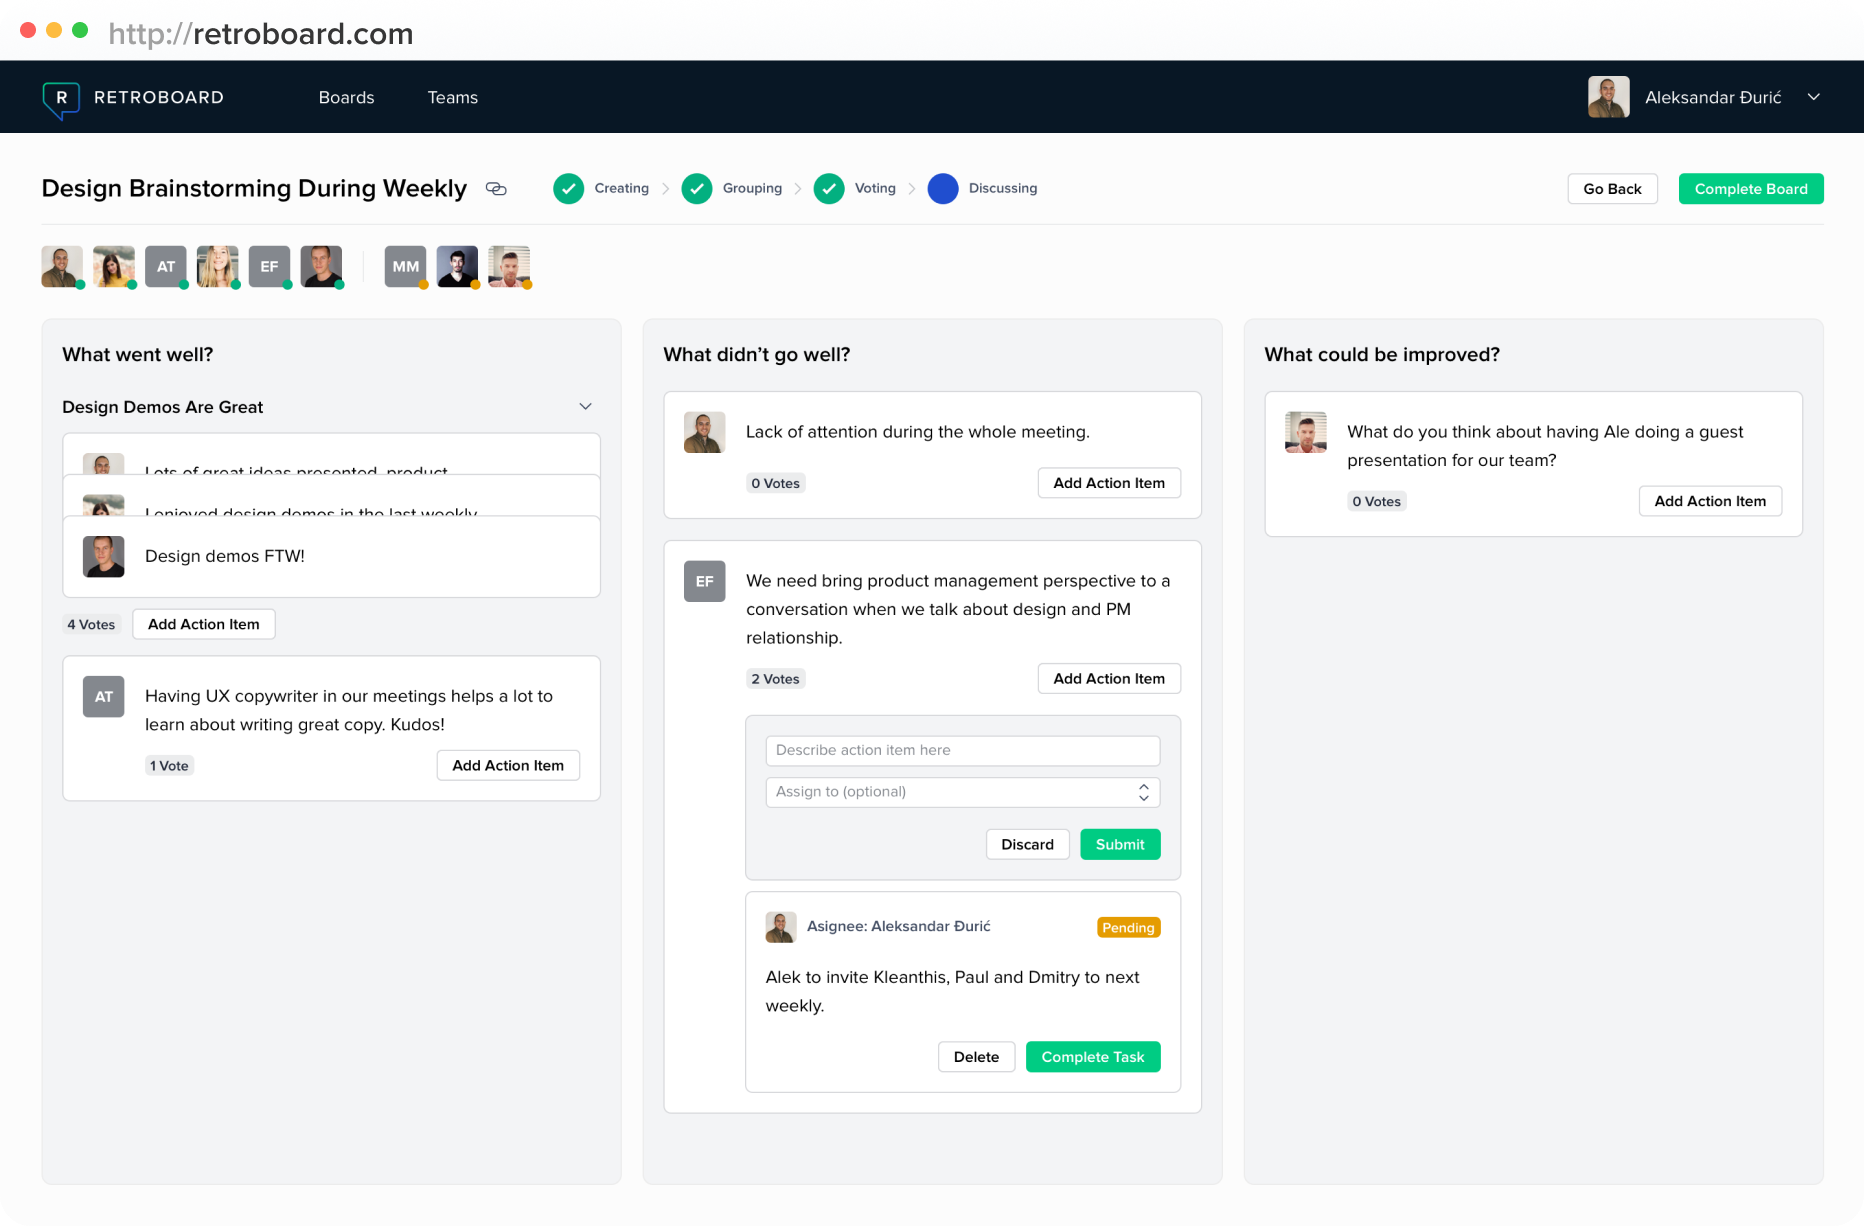Screen dimensions: 1864x1226
Task: Open the Boards menu
Action: (346, 97)
